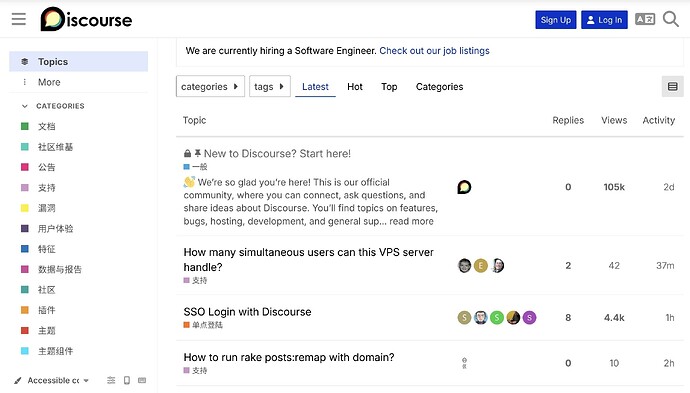The height and width of the screenshot is (393, 690).
Task: Open the 插件 category
Action: point(46,310)
